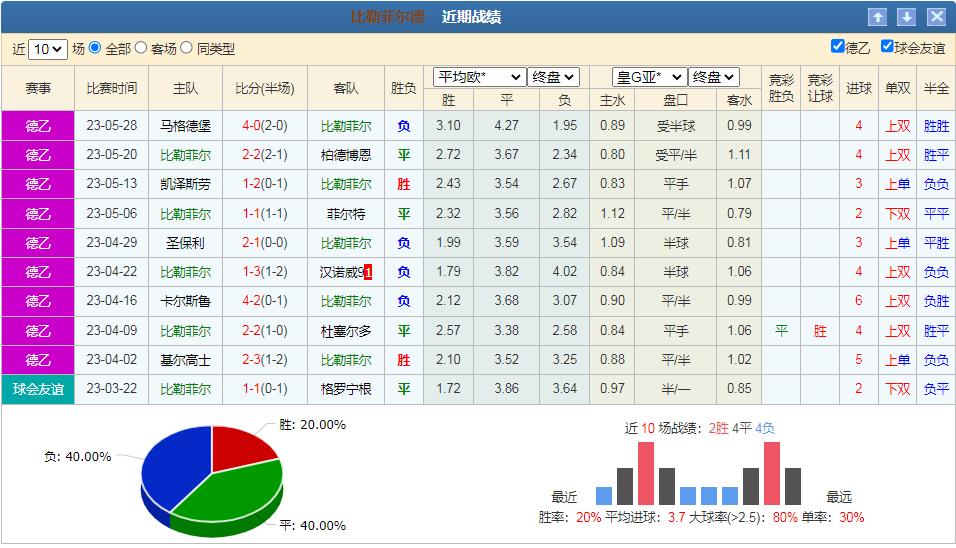This screenshot has width=956, height=548.
Task: Click the down arrow icon in header
Action: [907, 17]
